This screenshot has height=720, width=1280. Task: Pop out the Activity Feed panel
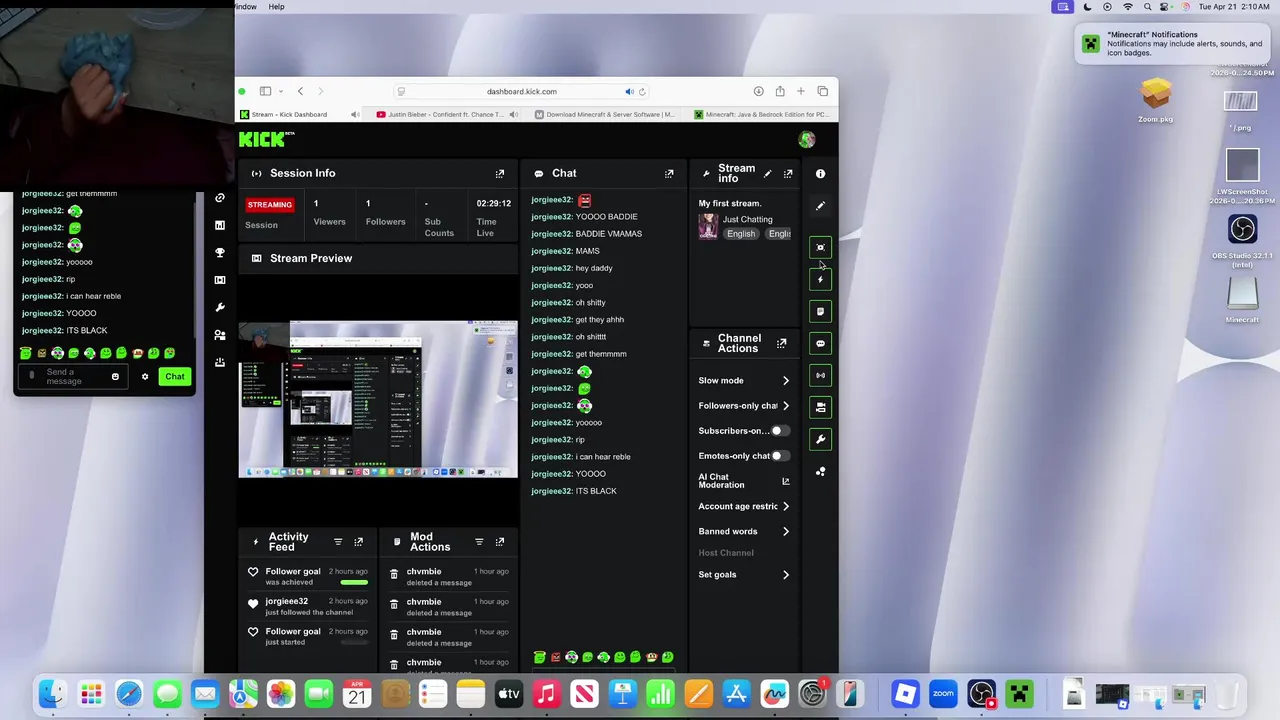358,542
